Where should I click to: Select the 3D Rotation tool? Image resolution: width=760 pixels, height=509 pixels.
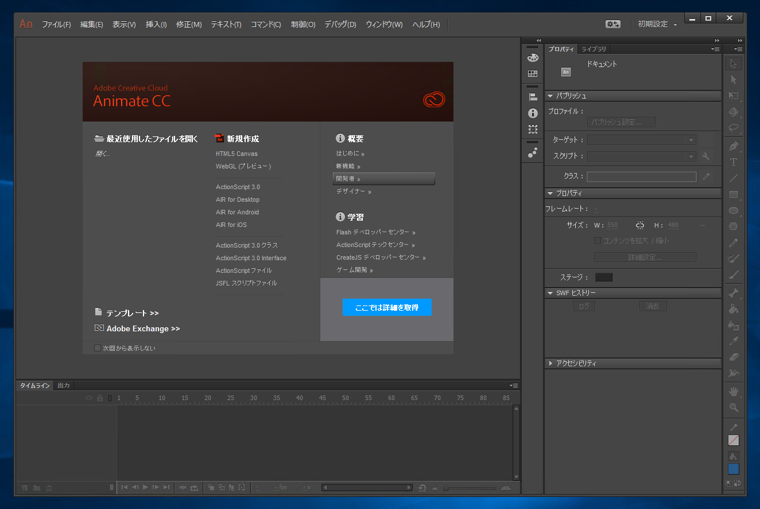[733, 112]
